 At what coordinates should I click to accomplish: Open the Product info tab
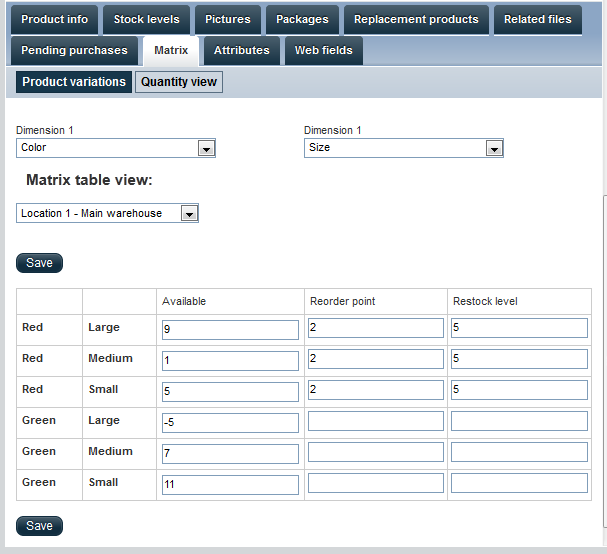(54, 20)
